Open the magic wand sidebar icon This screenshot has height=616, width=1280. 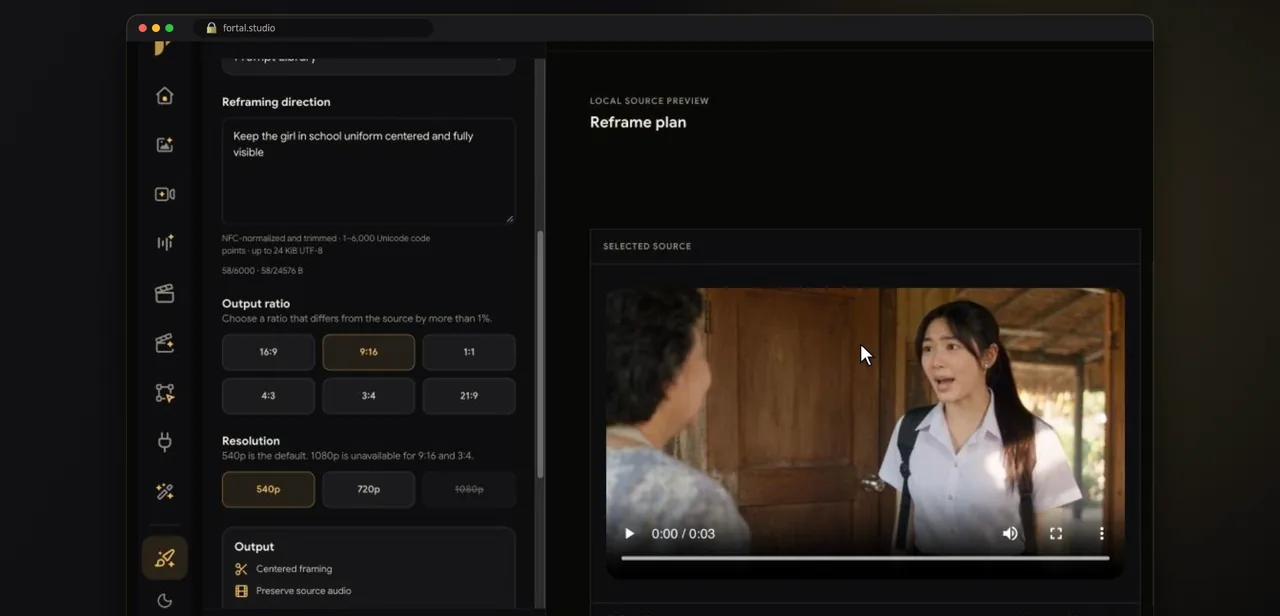(165, 492)
